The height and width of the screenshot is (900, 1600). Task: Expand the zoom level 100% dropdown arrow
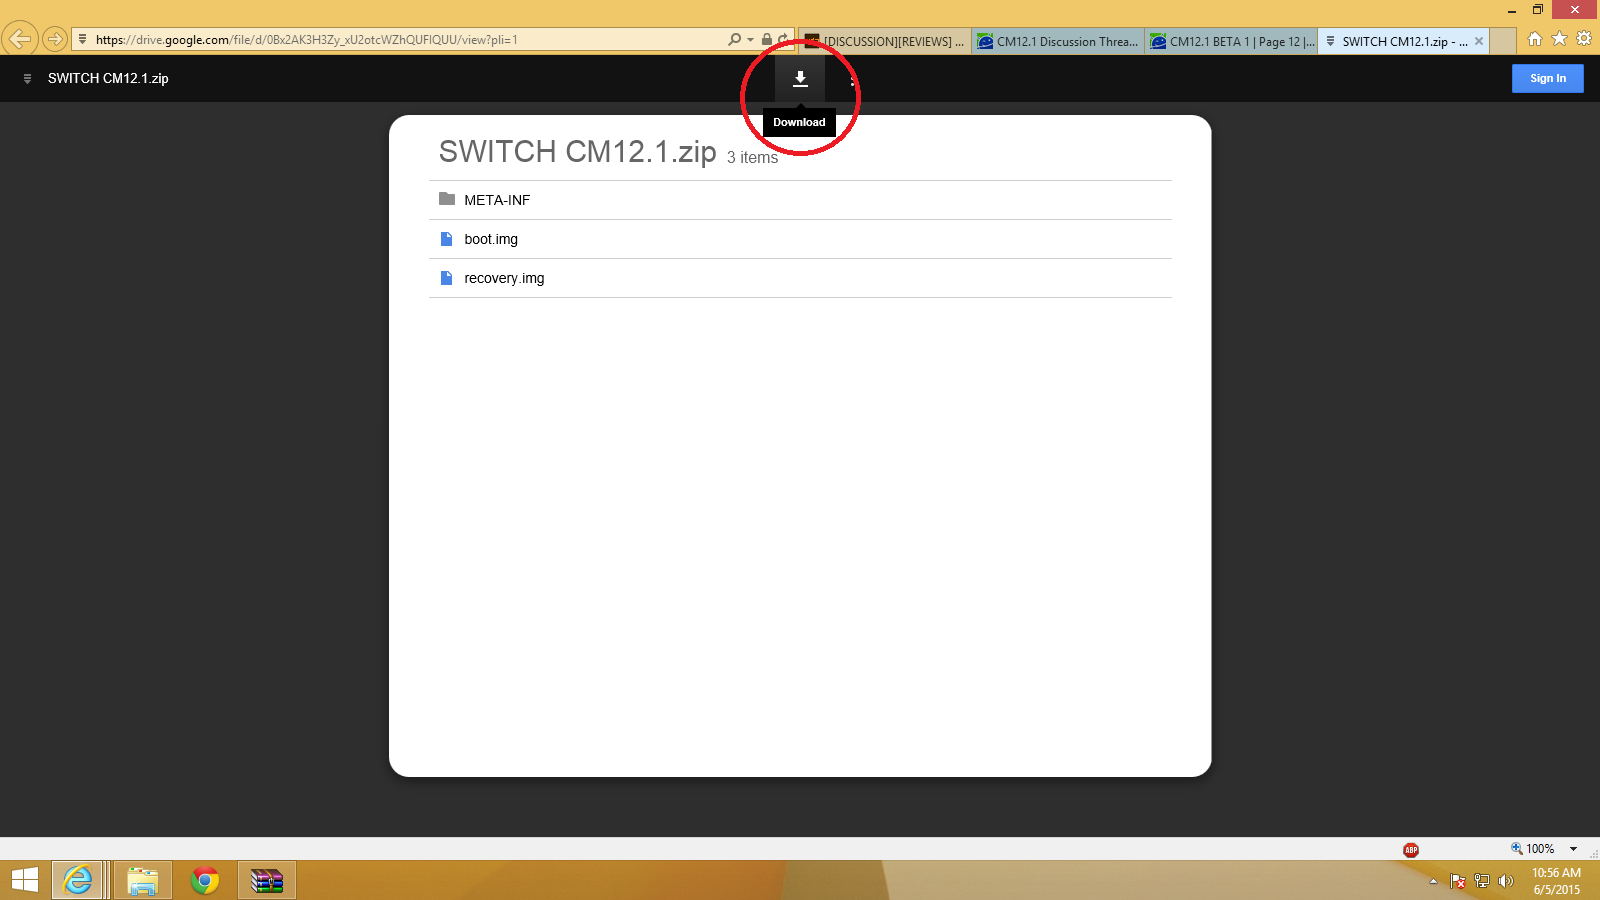point(1573,849)
